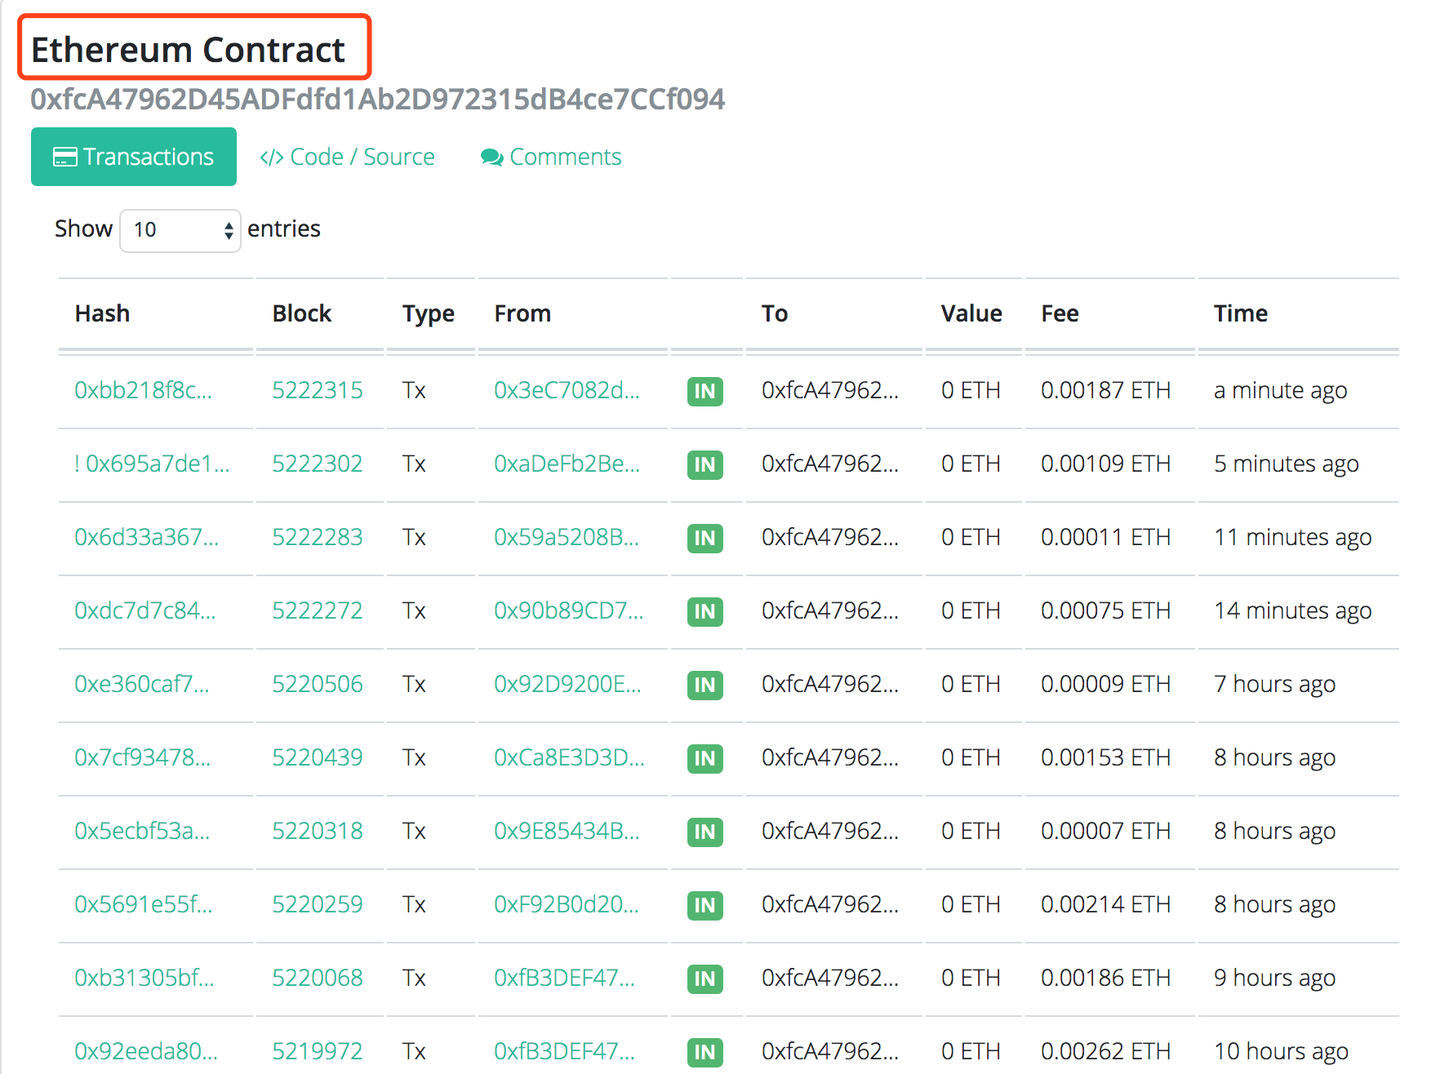View block 5220068
The width and height of the screenshot is (1440, 1074).
click(318, 978)
